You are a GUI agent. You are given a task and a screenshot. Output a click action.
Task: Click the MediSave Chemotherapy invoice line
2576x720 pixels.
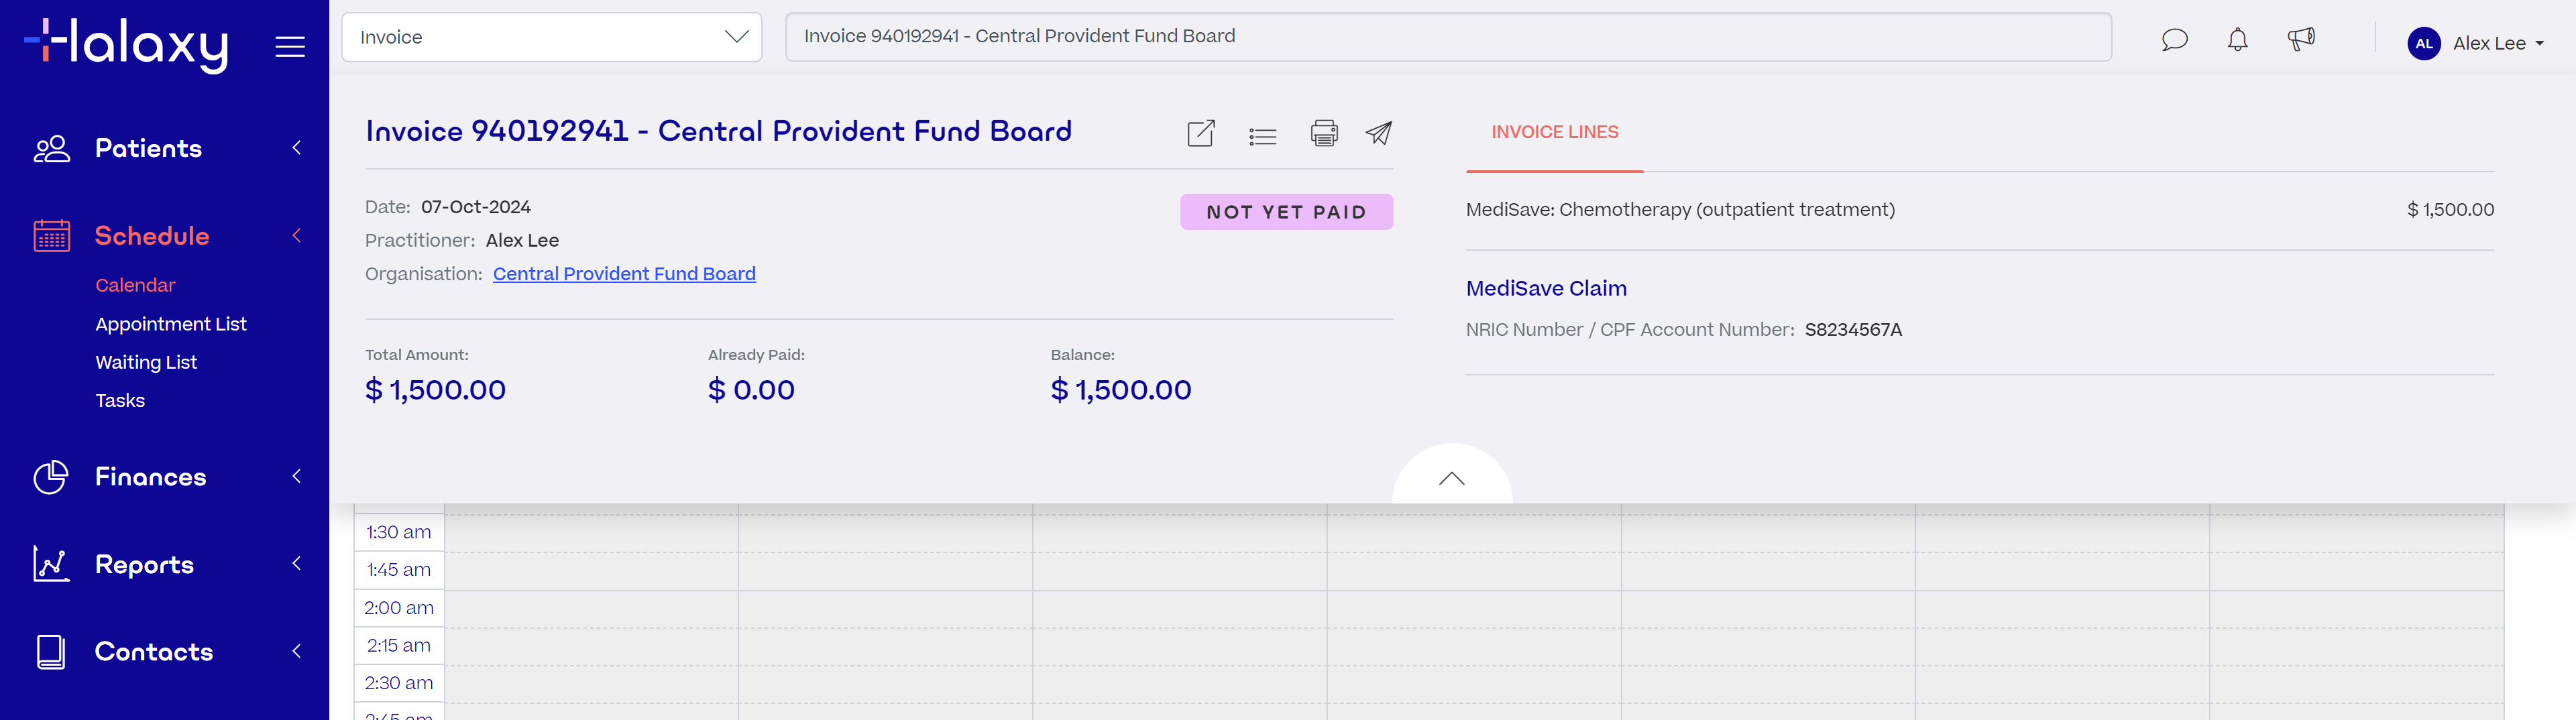point(1980,210)
